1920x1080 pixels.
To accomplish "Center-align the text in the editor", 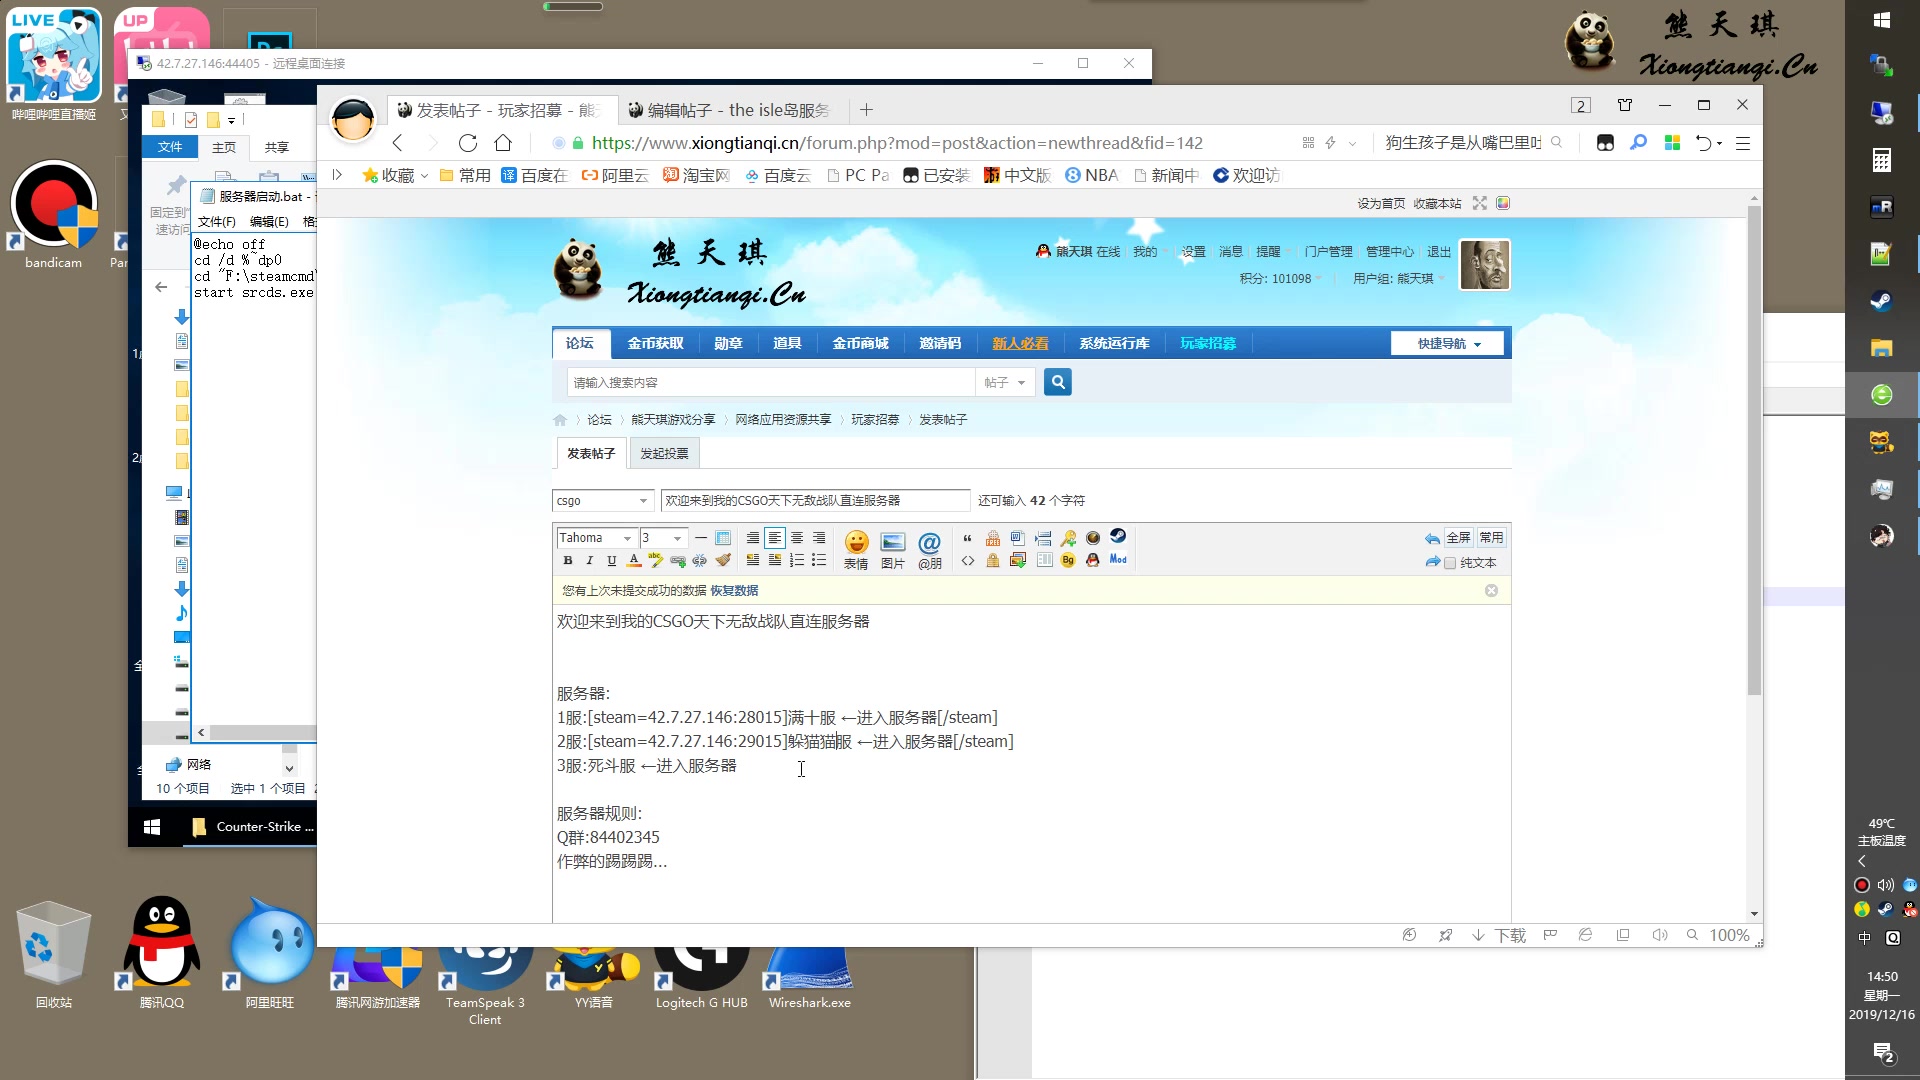I will (797, 538).
